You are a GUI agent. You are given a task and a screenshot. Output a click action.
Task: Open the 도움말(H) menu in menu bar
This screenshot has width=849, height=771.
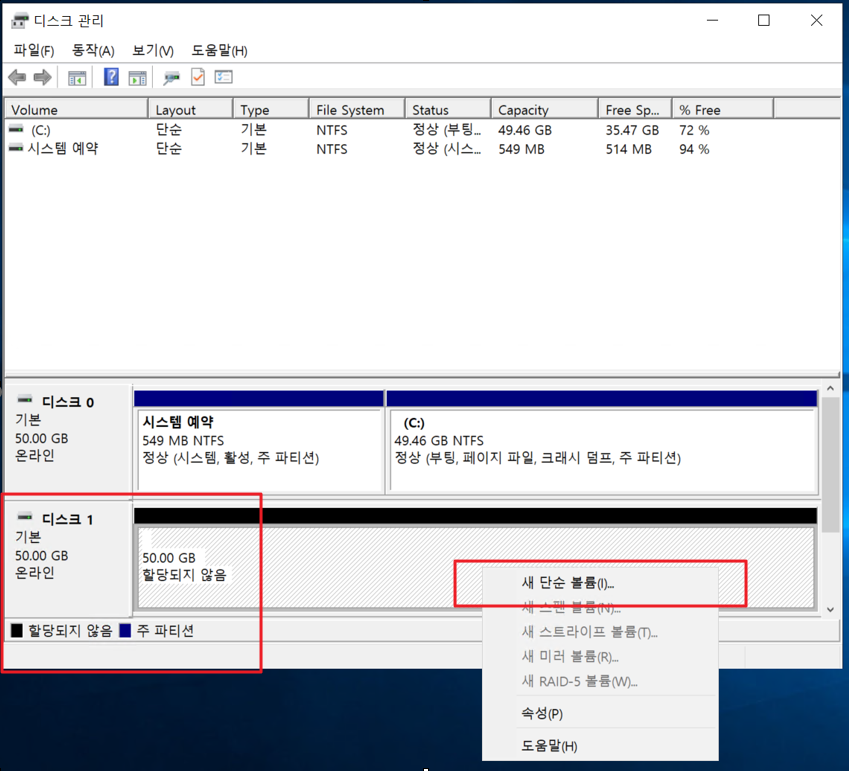[219, 50]
